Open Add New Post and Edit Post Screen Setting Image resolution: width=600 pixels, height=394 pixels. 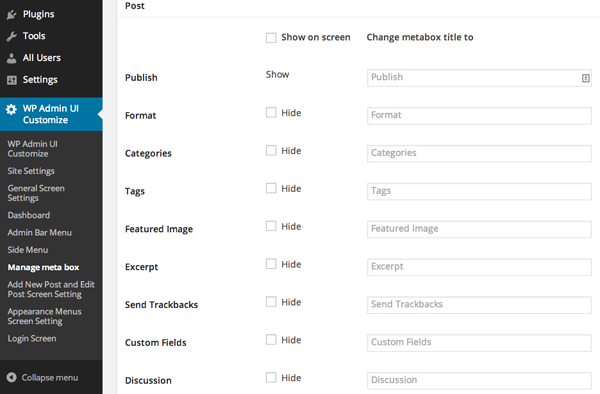point(51,289)
